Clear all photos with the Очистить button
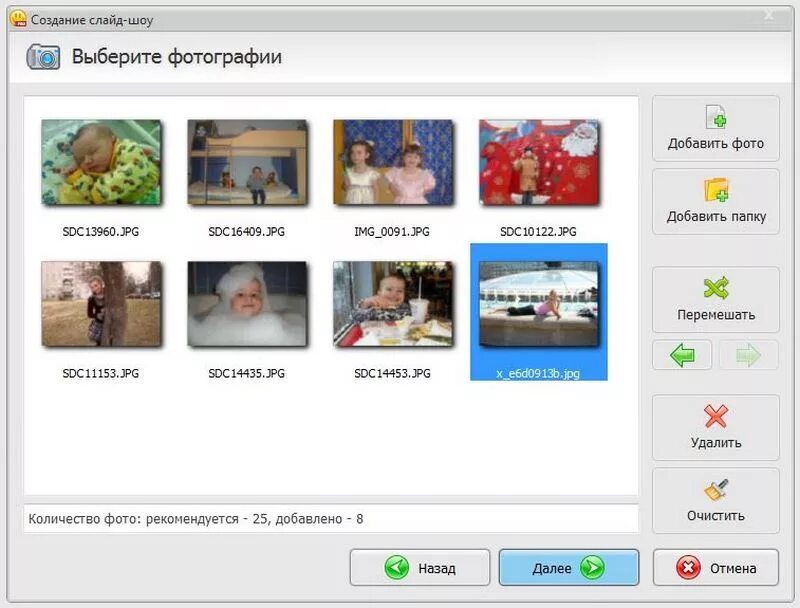Viewport: 800px width, 608px height. click(715, 501)
